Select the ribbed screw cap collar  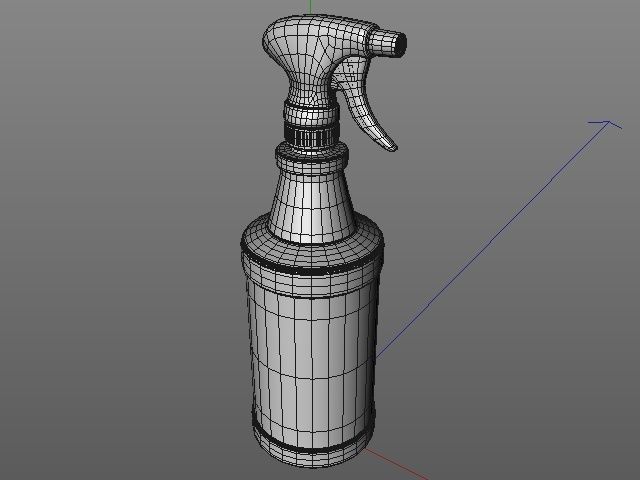point(312,136)
